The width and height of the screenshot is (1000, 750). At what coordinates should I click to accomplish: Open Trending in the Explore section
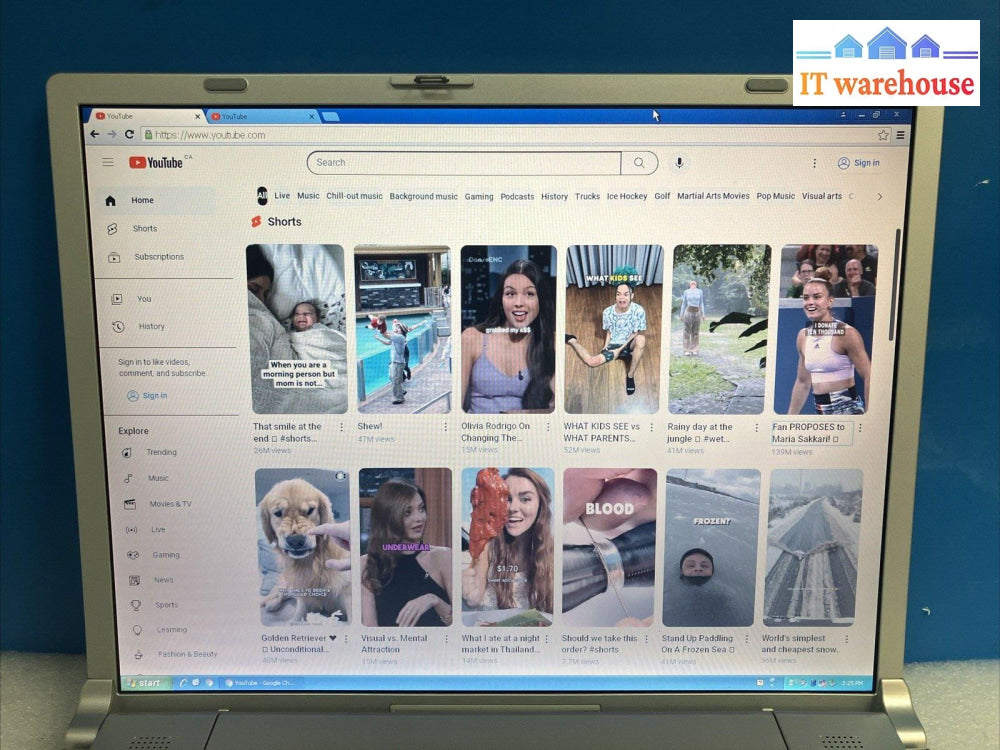click(x=161, y=452)
